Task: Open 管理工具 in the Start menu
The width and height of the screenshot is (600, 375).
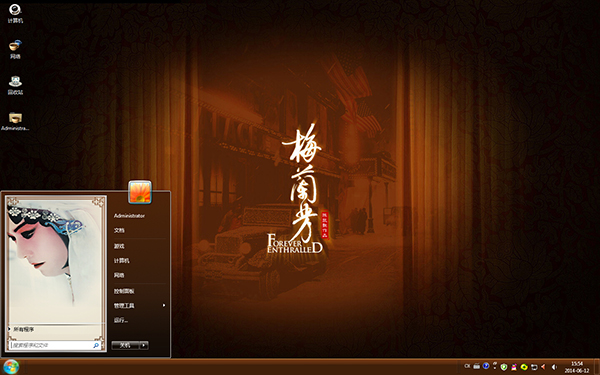Action: tap(124, 306)
